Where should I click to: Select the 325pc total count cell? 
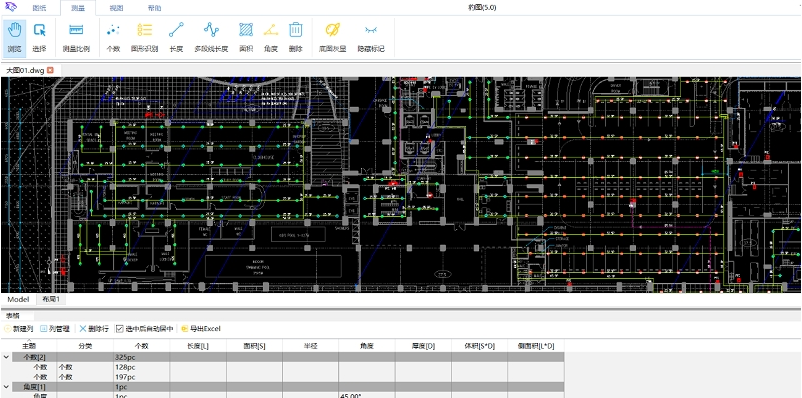[141, 357]
